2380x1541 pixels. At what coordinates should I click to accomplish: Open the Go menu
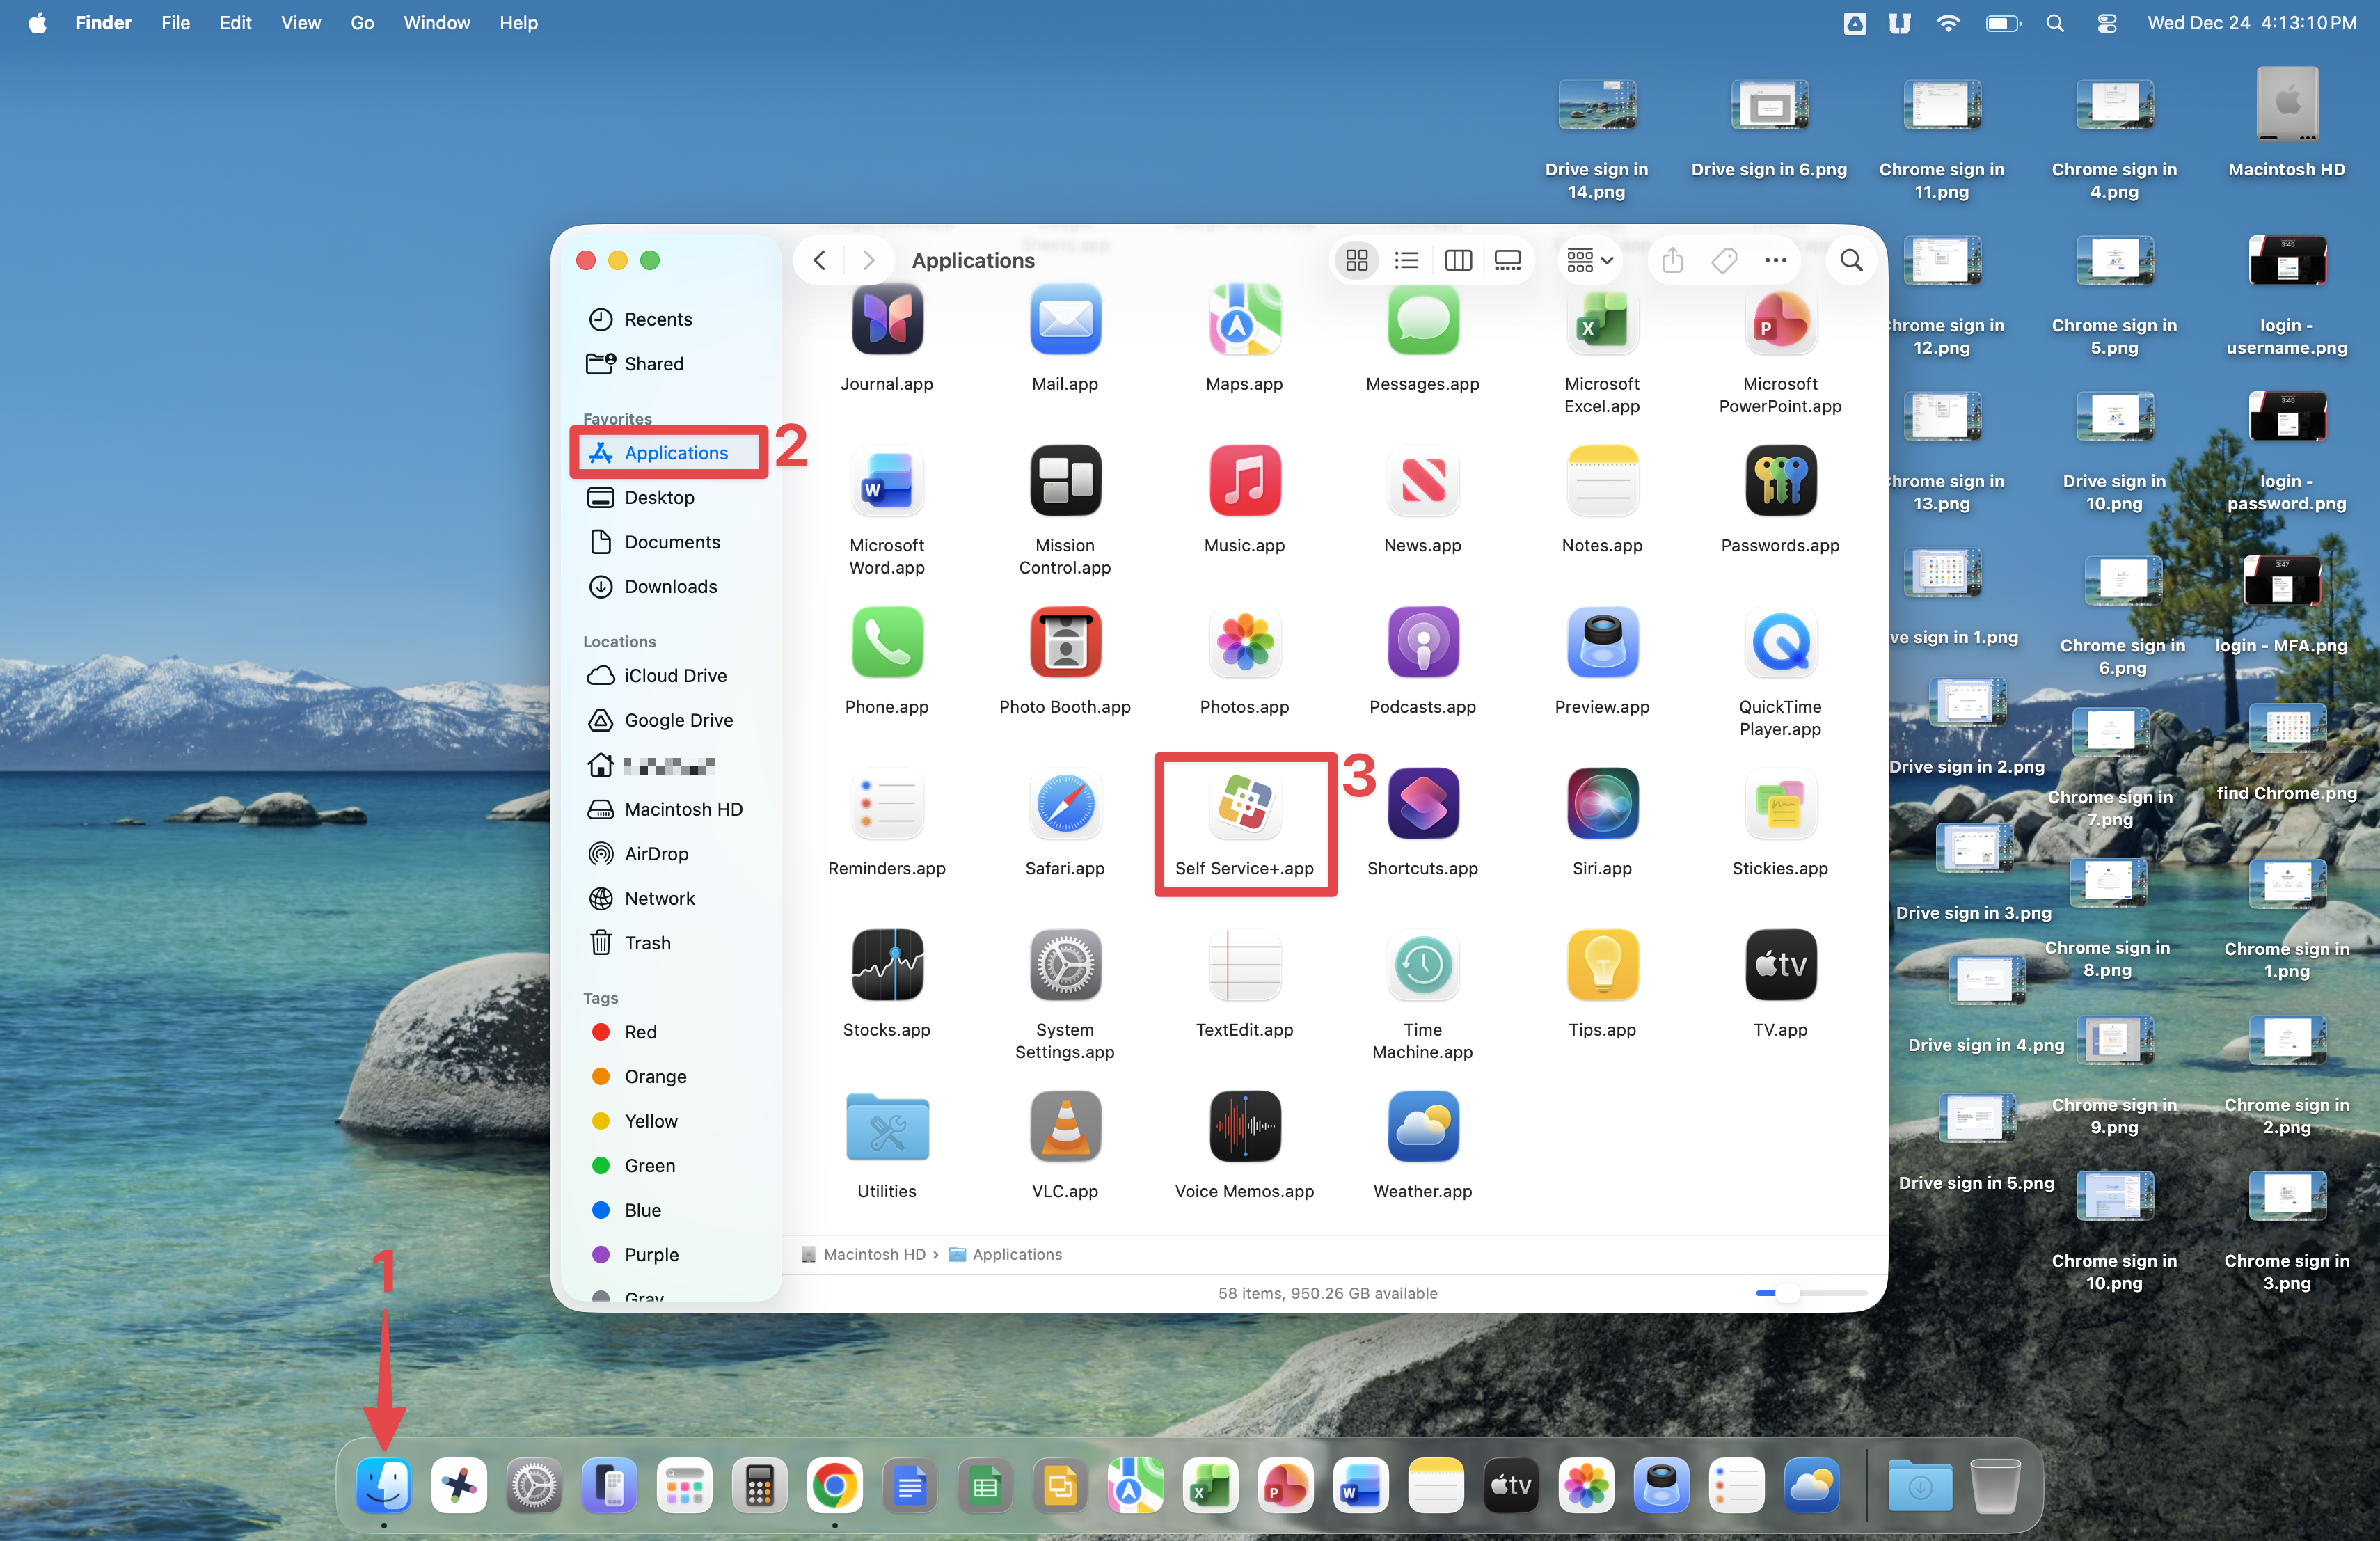[x=362, y=23]
